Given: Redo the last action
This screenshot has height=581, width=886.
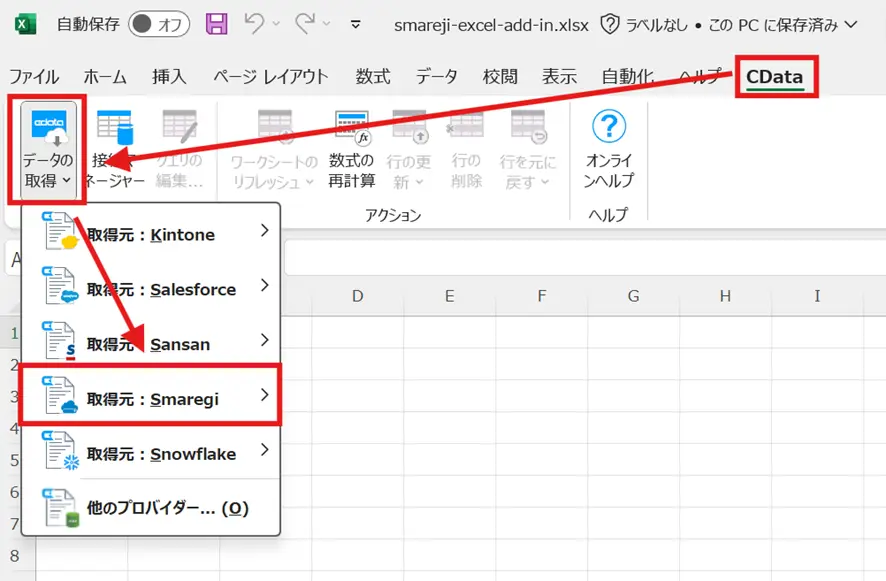Looking at the screenshot, I should tap(305, 24).
